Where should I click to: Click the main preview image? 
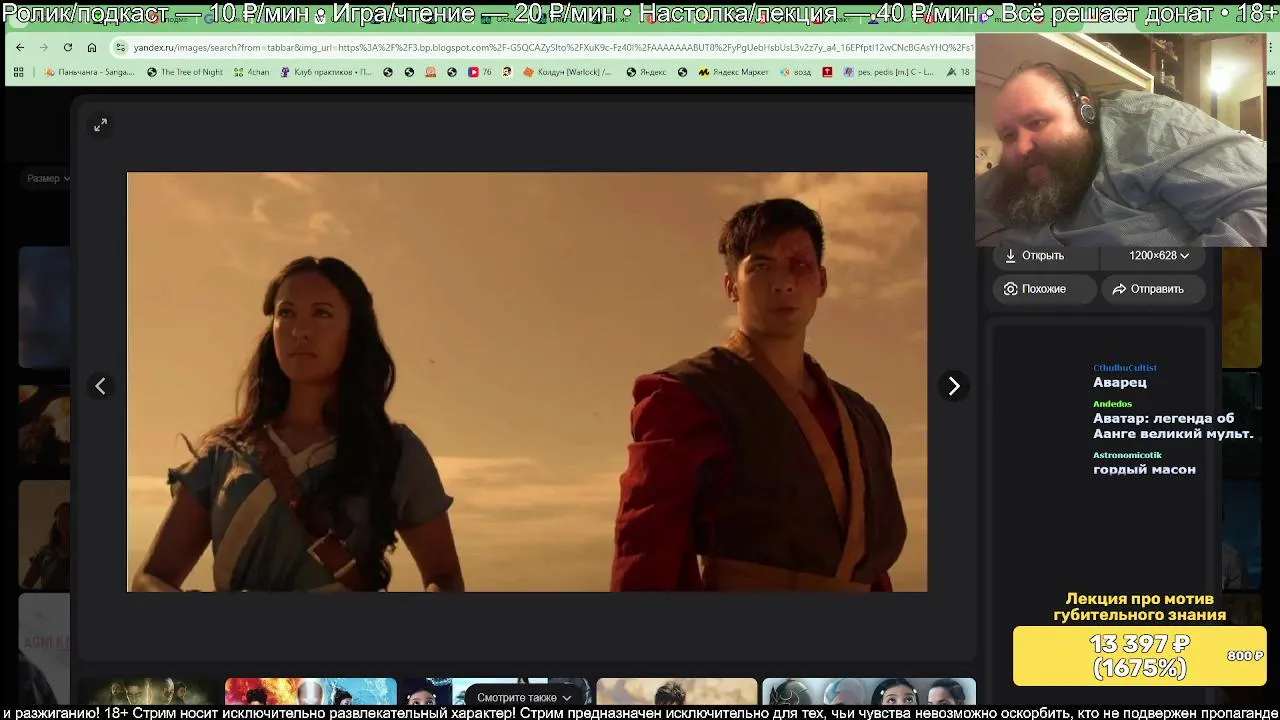(527, 382)
